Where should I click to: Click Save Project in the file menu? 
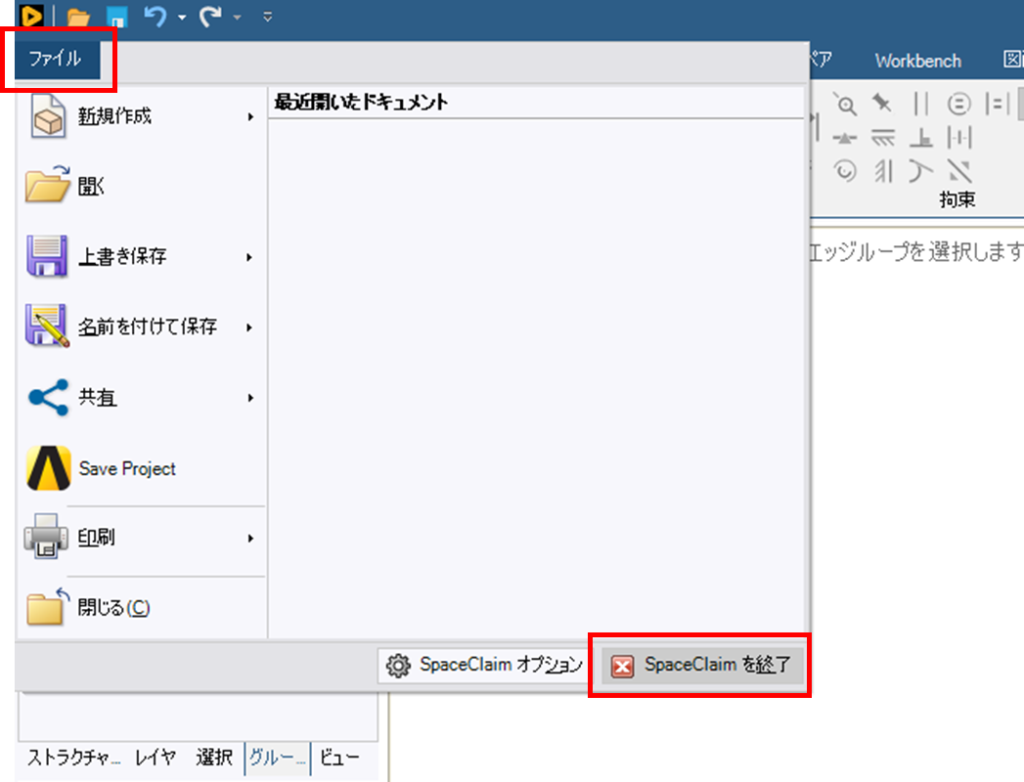[x=140, y=468]
